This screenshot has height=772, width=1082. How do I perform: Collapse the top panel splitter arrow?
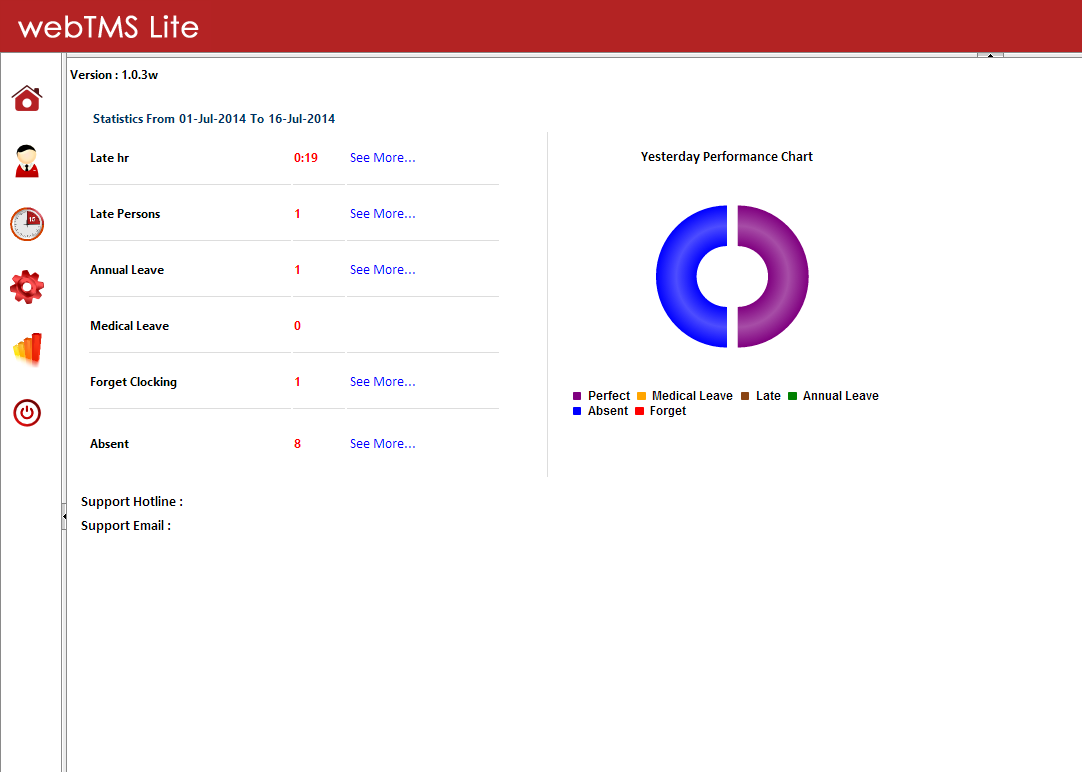(x=990, y=55)
